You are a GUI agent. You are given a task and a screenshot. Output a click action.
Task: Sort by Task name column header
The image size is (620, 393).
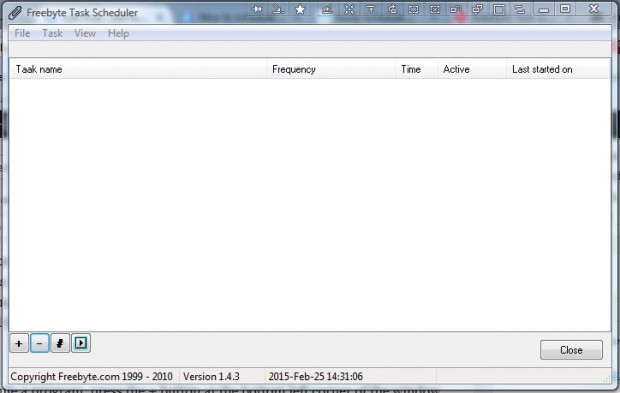pos(138,69)
